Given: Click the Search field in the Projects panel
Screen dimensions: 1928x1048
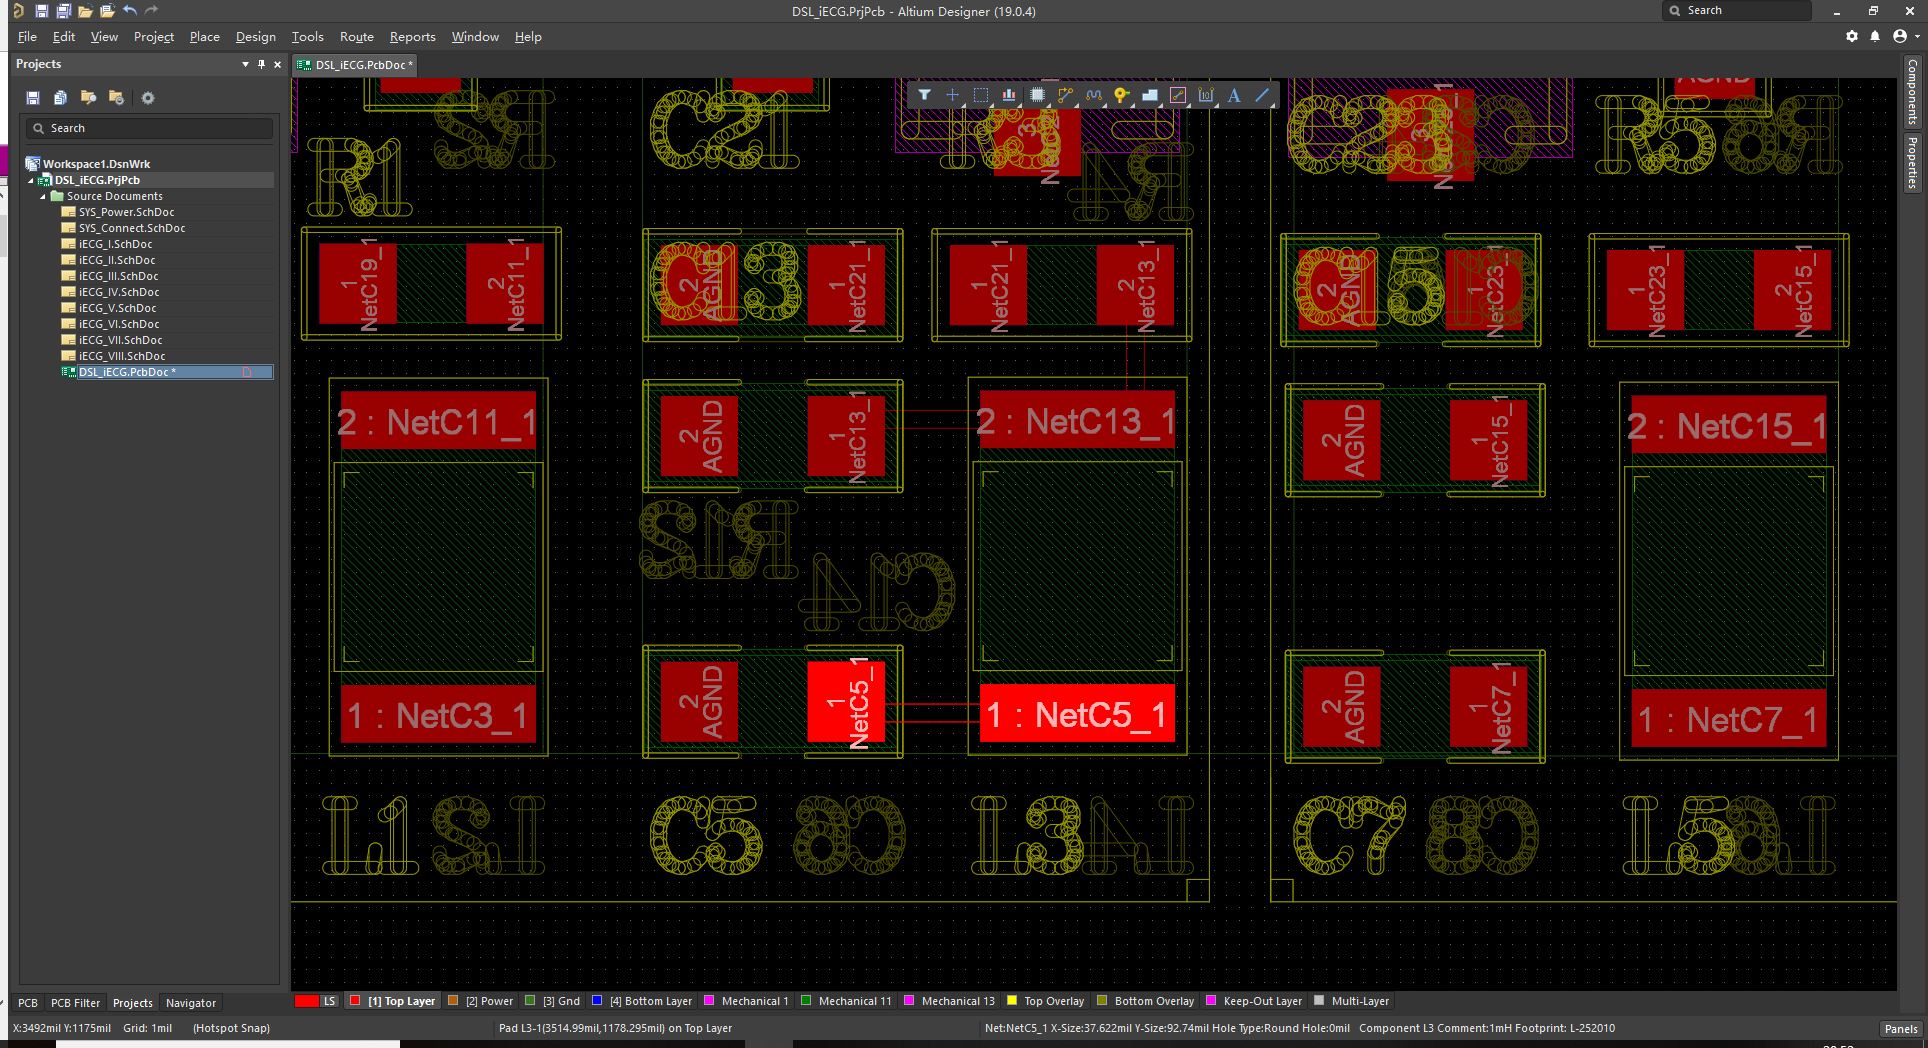Looking at the screenshot, I should click(x=150, y=128).
